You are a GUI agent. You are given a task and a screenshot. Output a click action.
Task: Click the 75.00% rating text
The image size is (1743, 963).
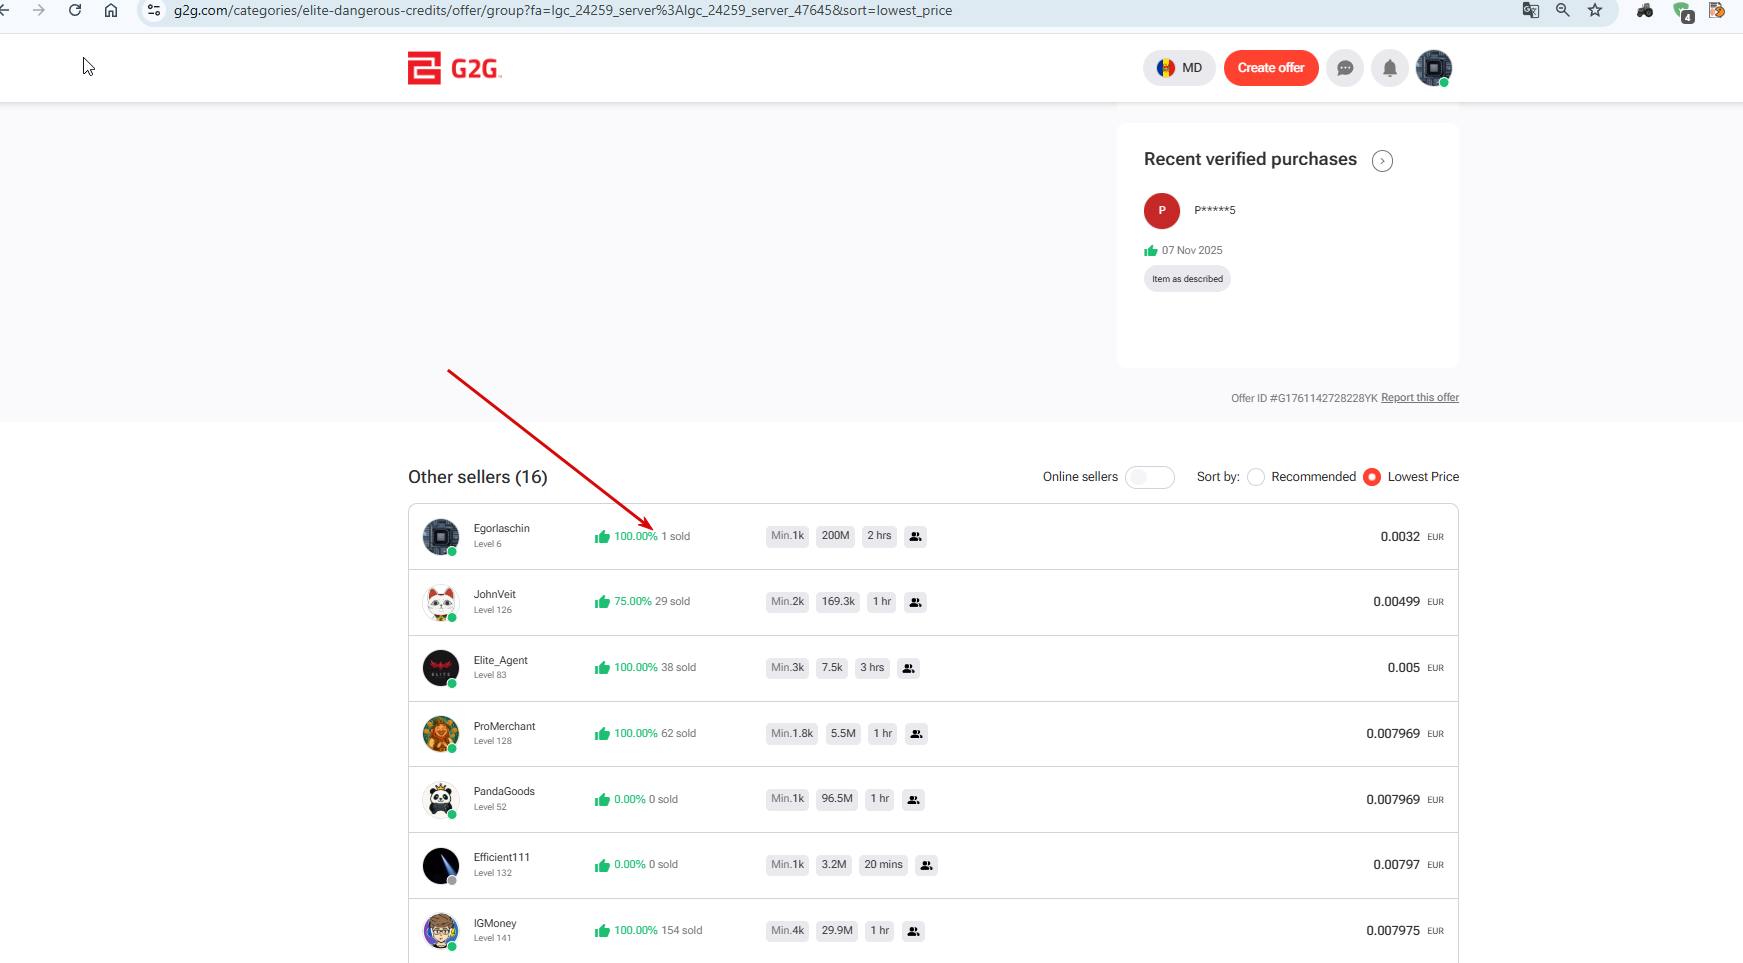pos(633,602)
